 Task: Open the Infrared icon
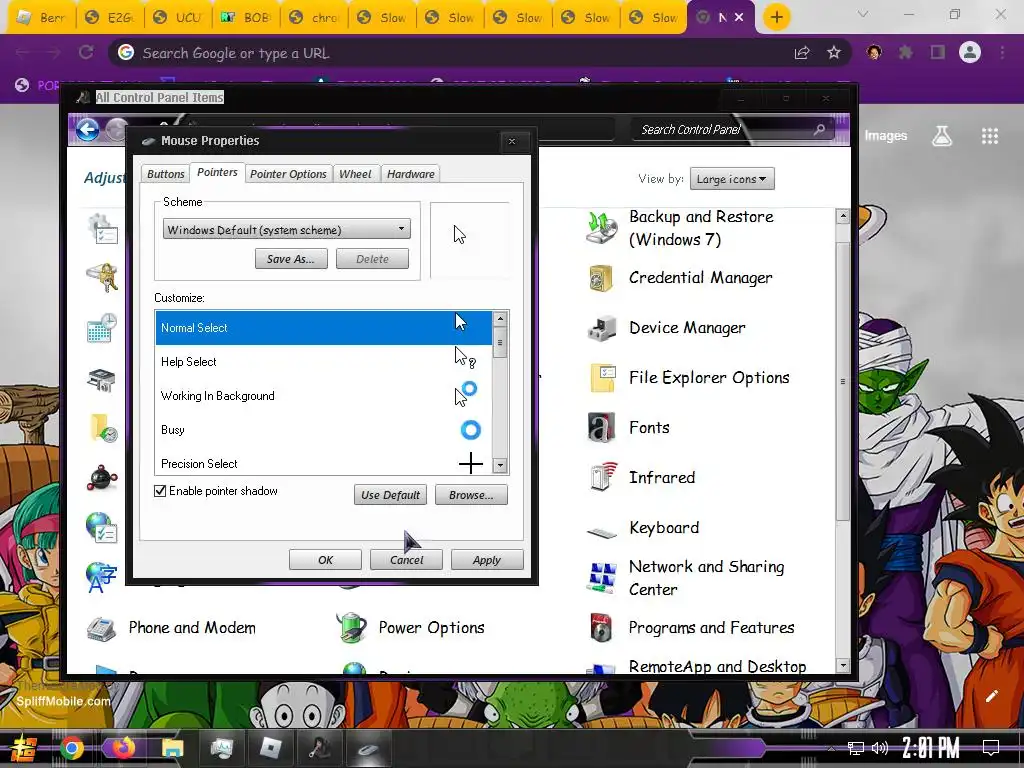pos(602,477)
